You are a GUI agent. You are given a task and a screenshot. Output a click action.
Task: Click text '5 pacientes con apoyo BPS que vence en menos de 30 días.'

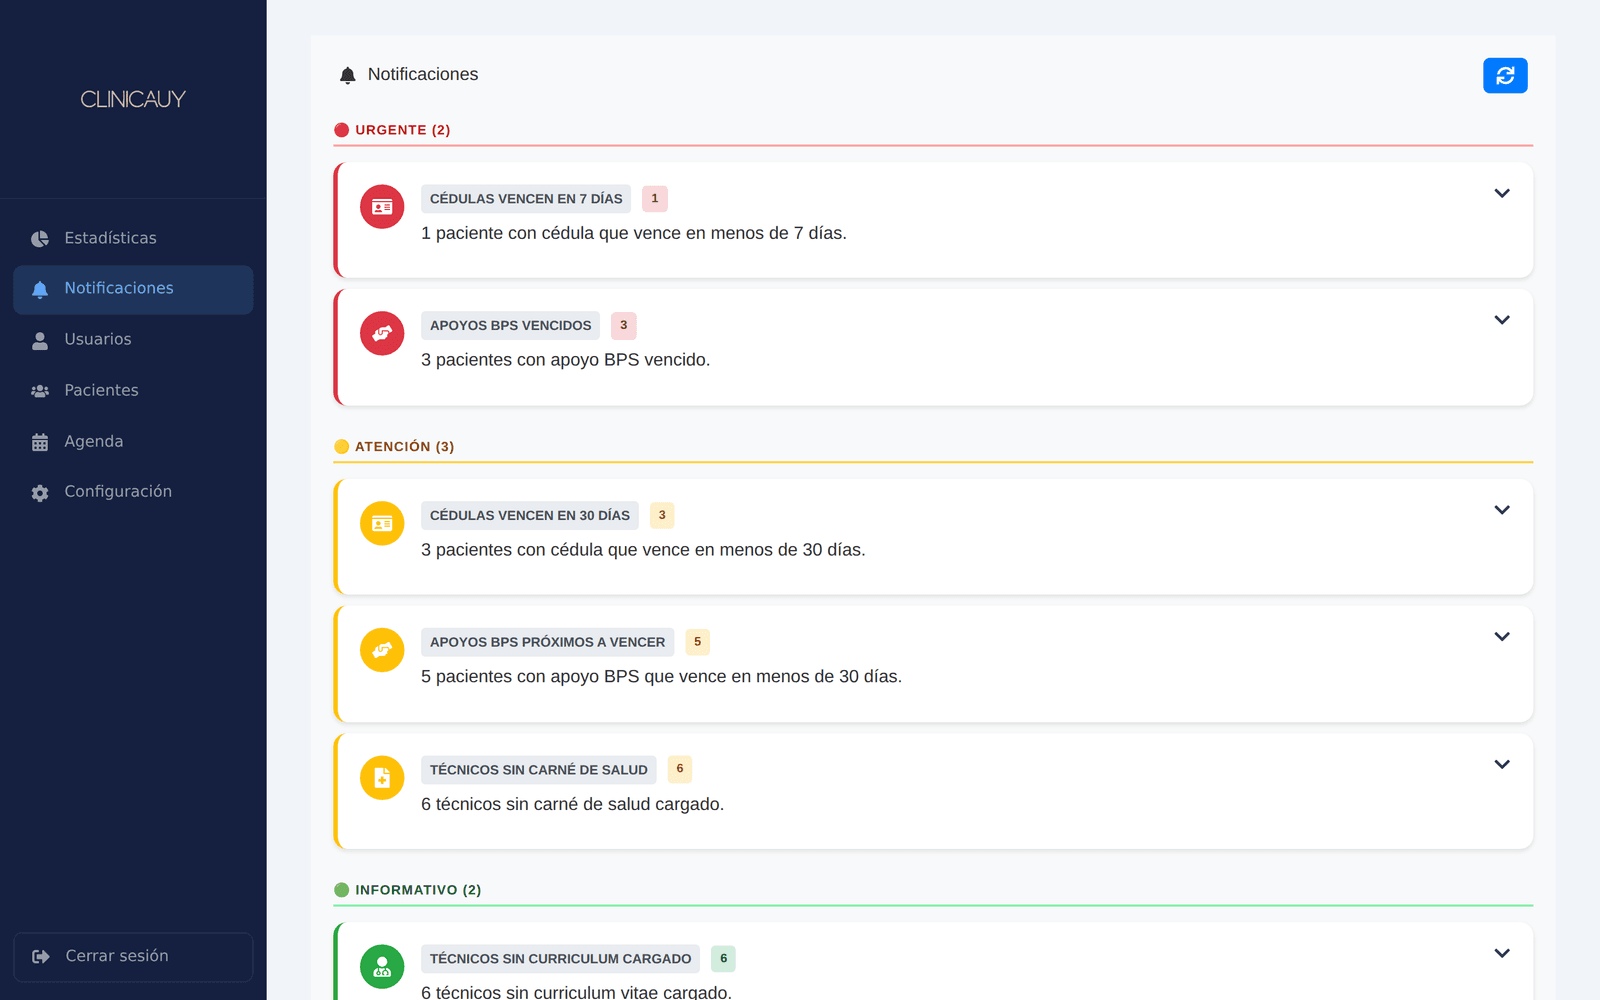(661, 677)
